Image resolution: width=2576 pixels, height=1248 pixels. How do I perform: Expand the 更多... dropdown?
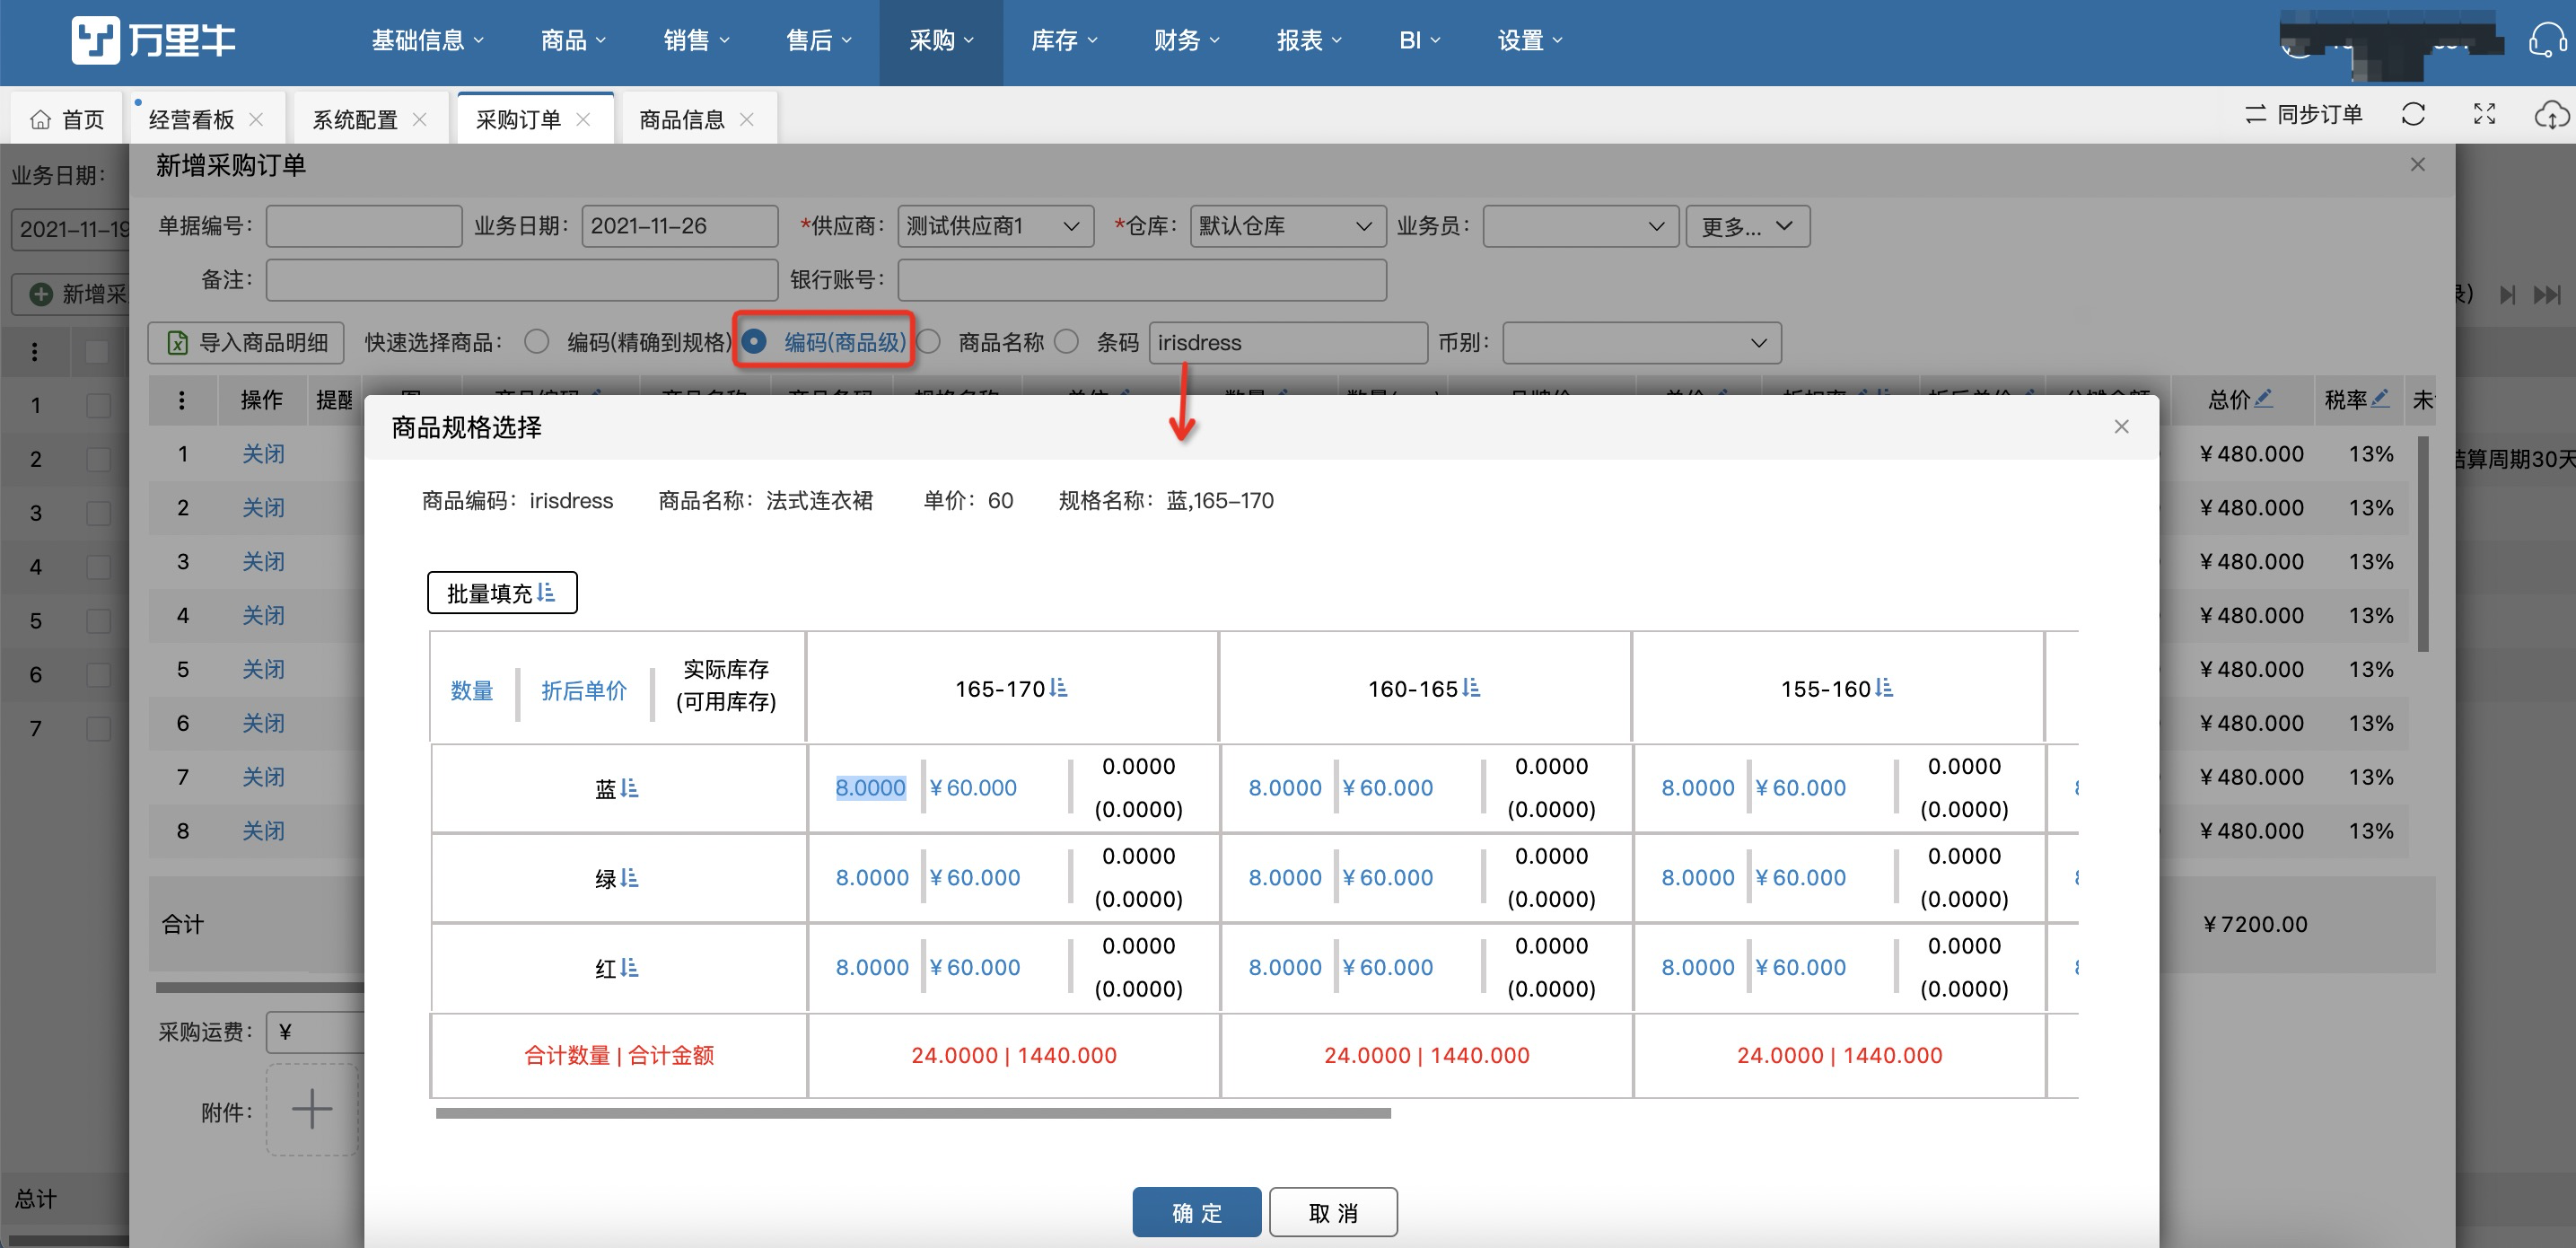click(x=1747, y=226)
